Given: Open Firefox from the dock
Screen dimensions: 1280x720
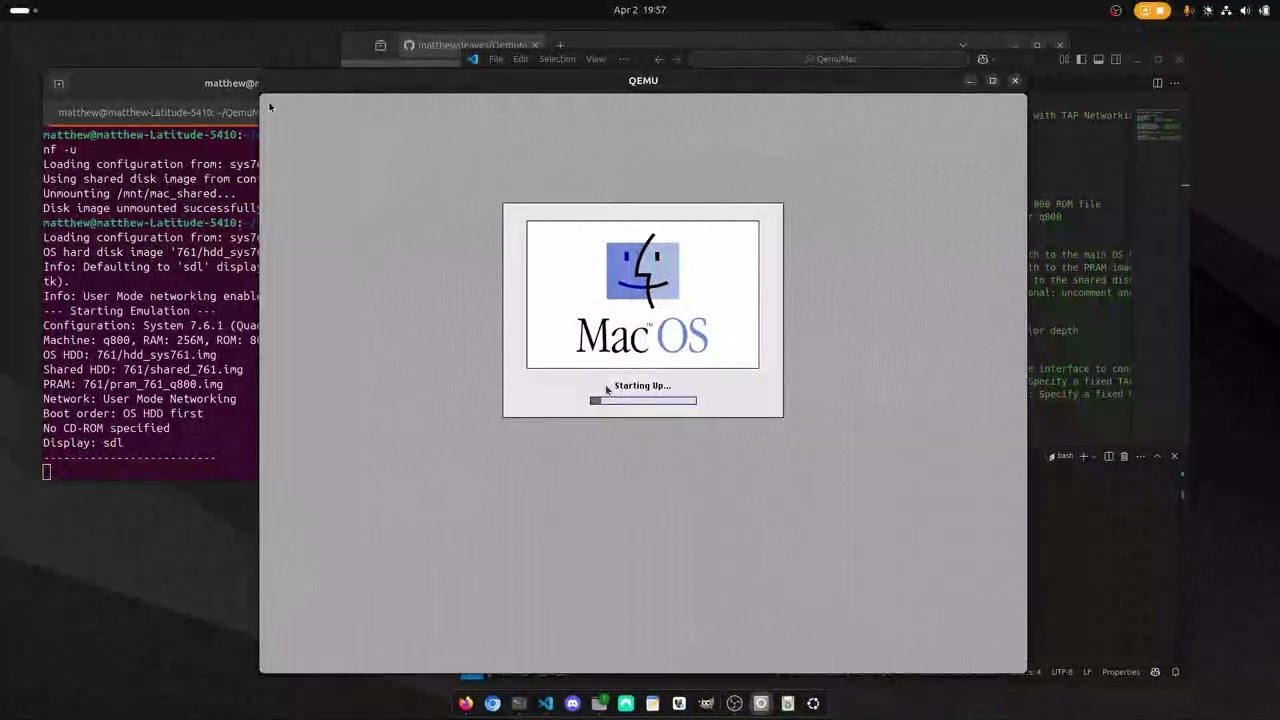Looking at the screenshot, I should click(x=465, y=703).
